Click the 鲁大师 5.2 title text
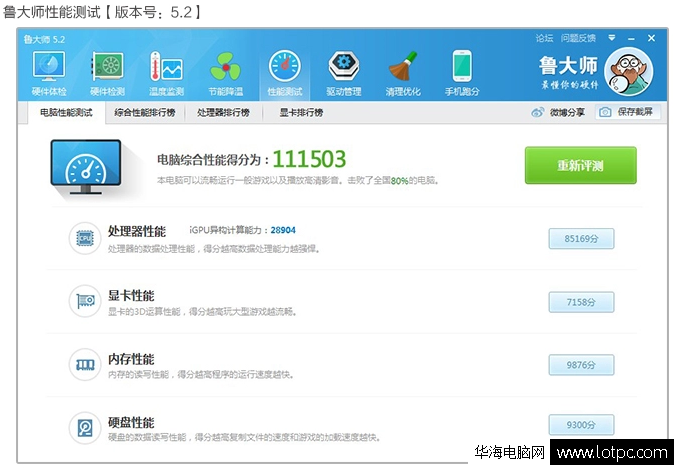679x470 pixels. 44,39
